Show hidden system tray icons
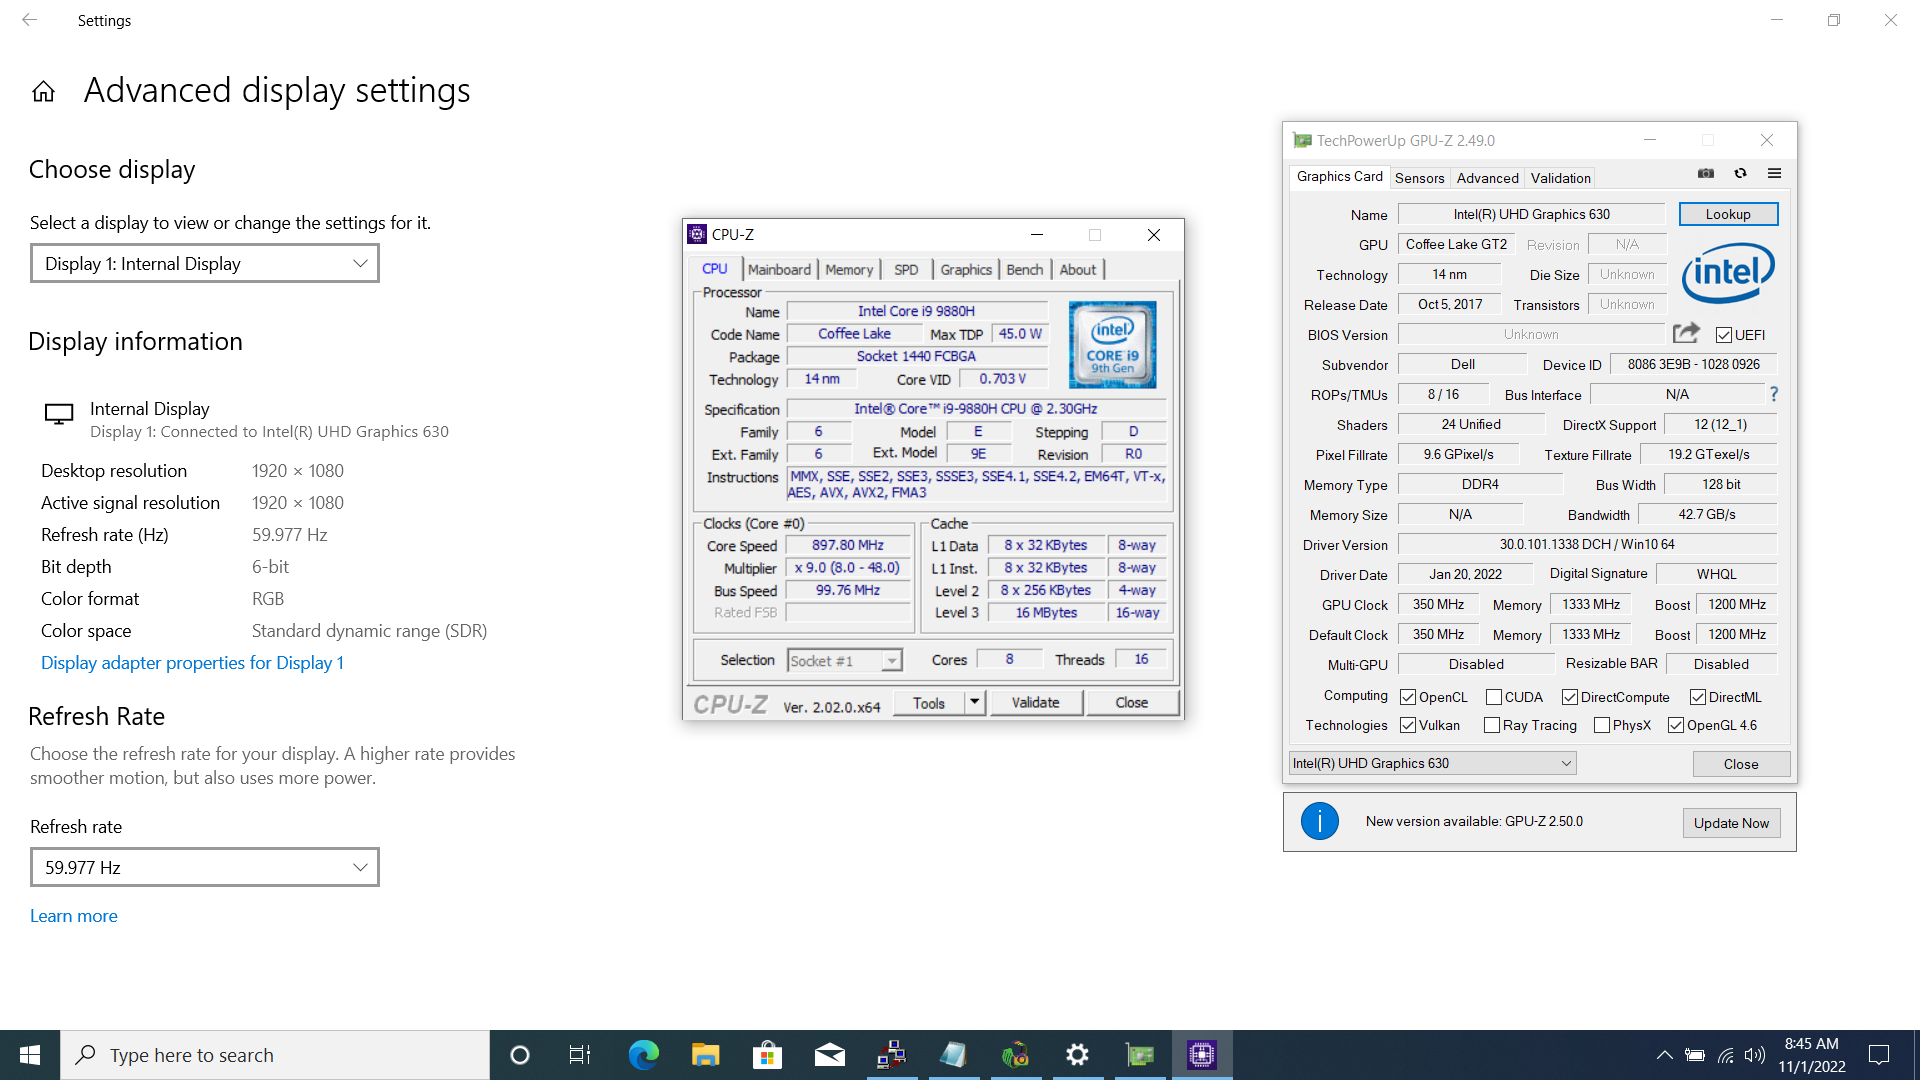1920x1080 pixels. 1664,1055
